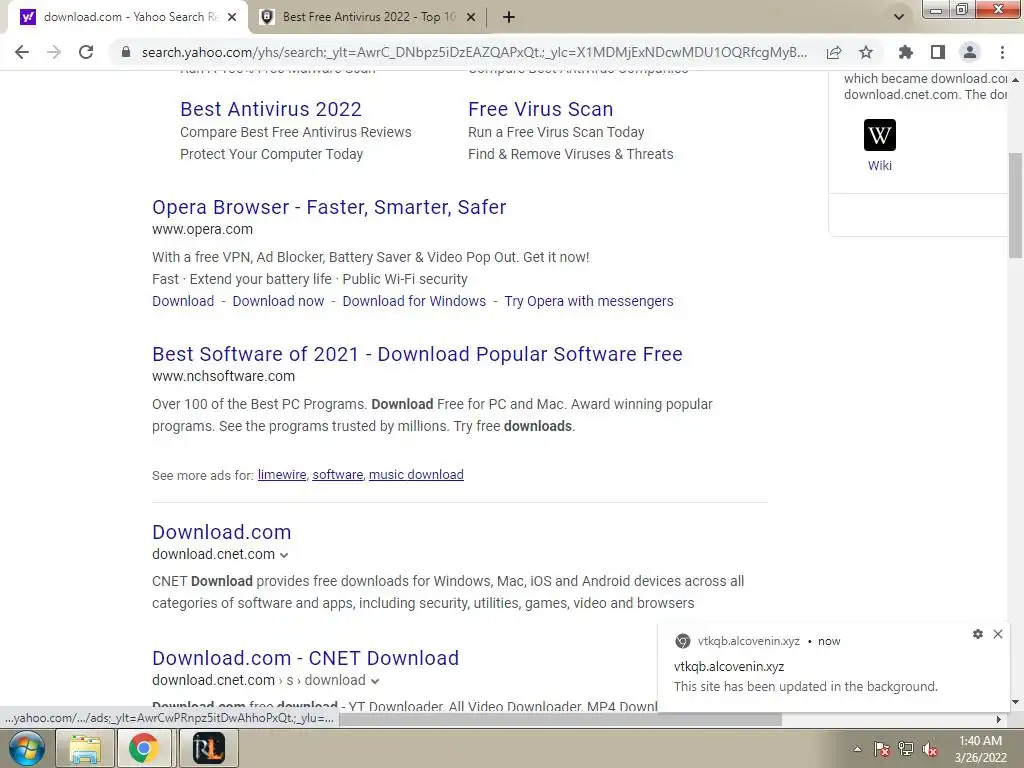Click the Opera 'Download' sublink

pyautogui.click(x=183, y=301)
